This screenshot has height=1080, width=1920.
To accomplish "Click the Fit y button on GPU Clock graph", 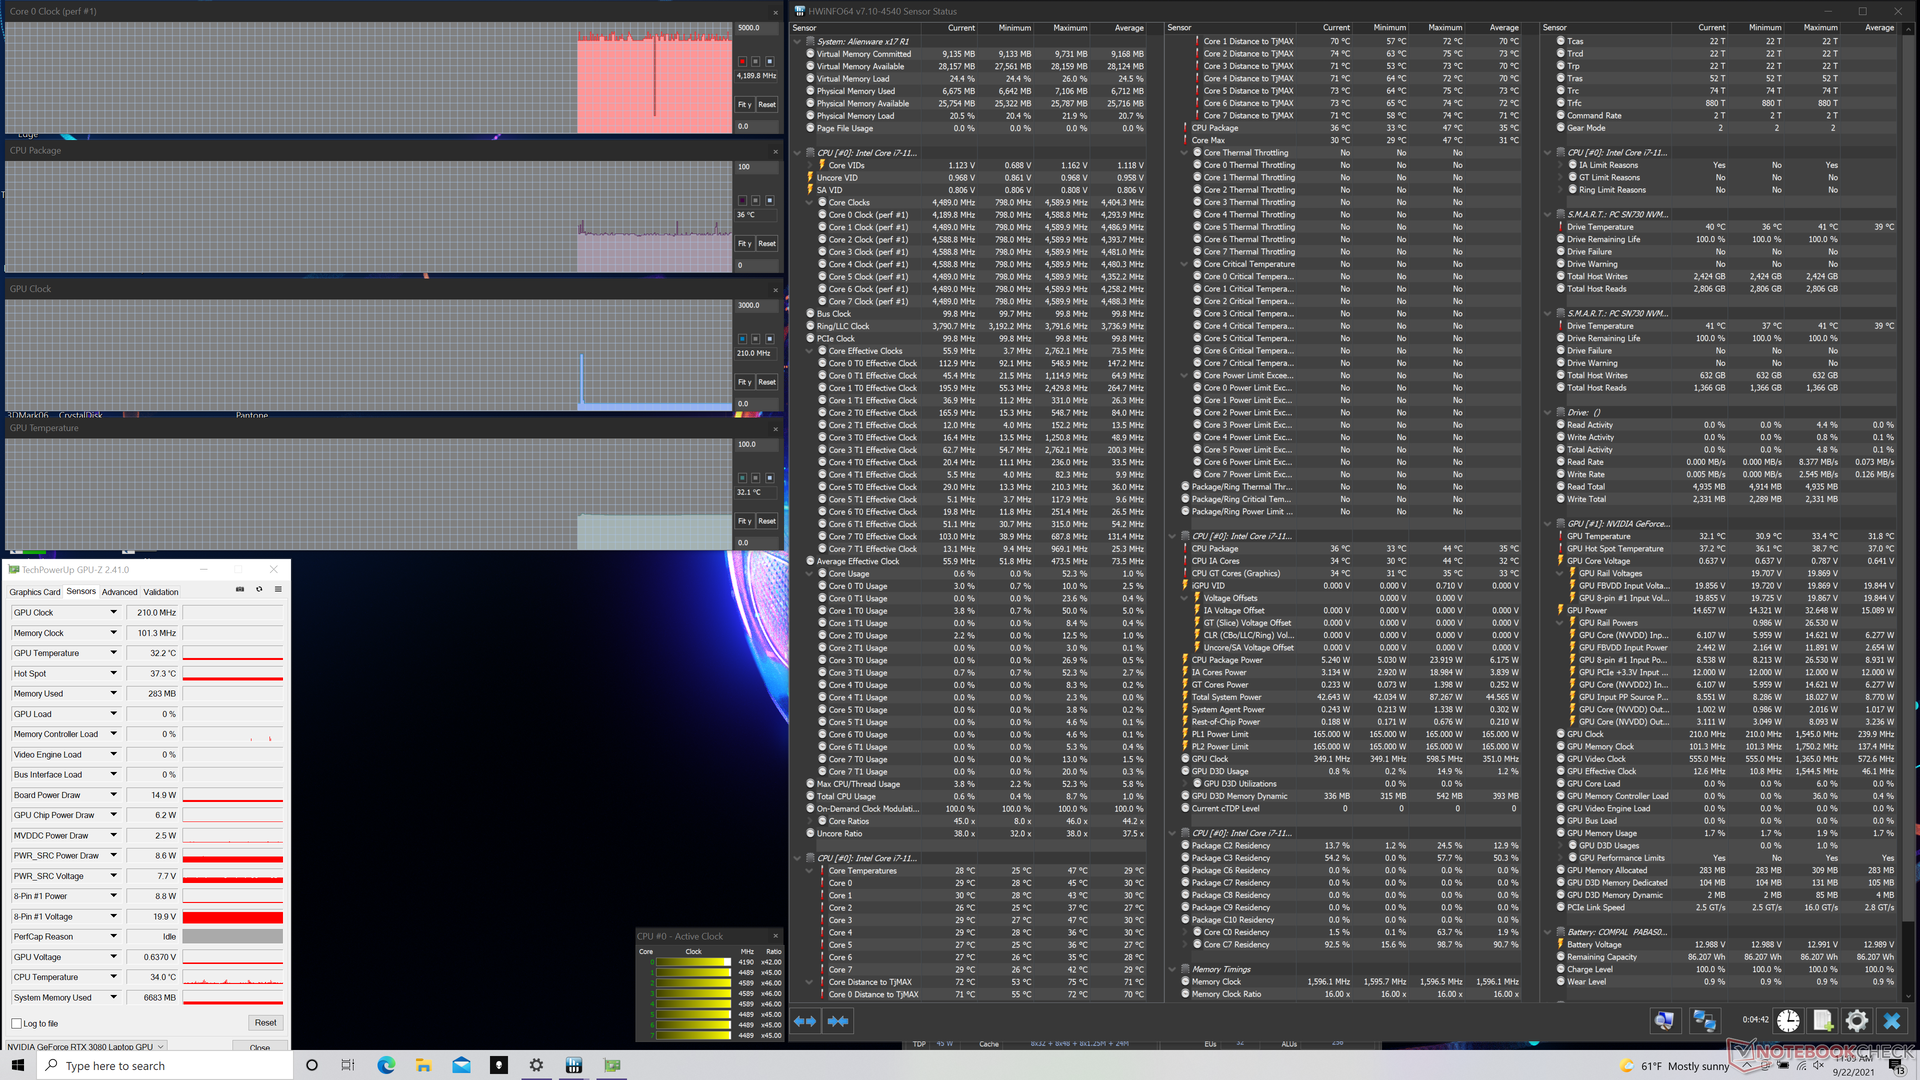I will [x=744, y=383].
